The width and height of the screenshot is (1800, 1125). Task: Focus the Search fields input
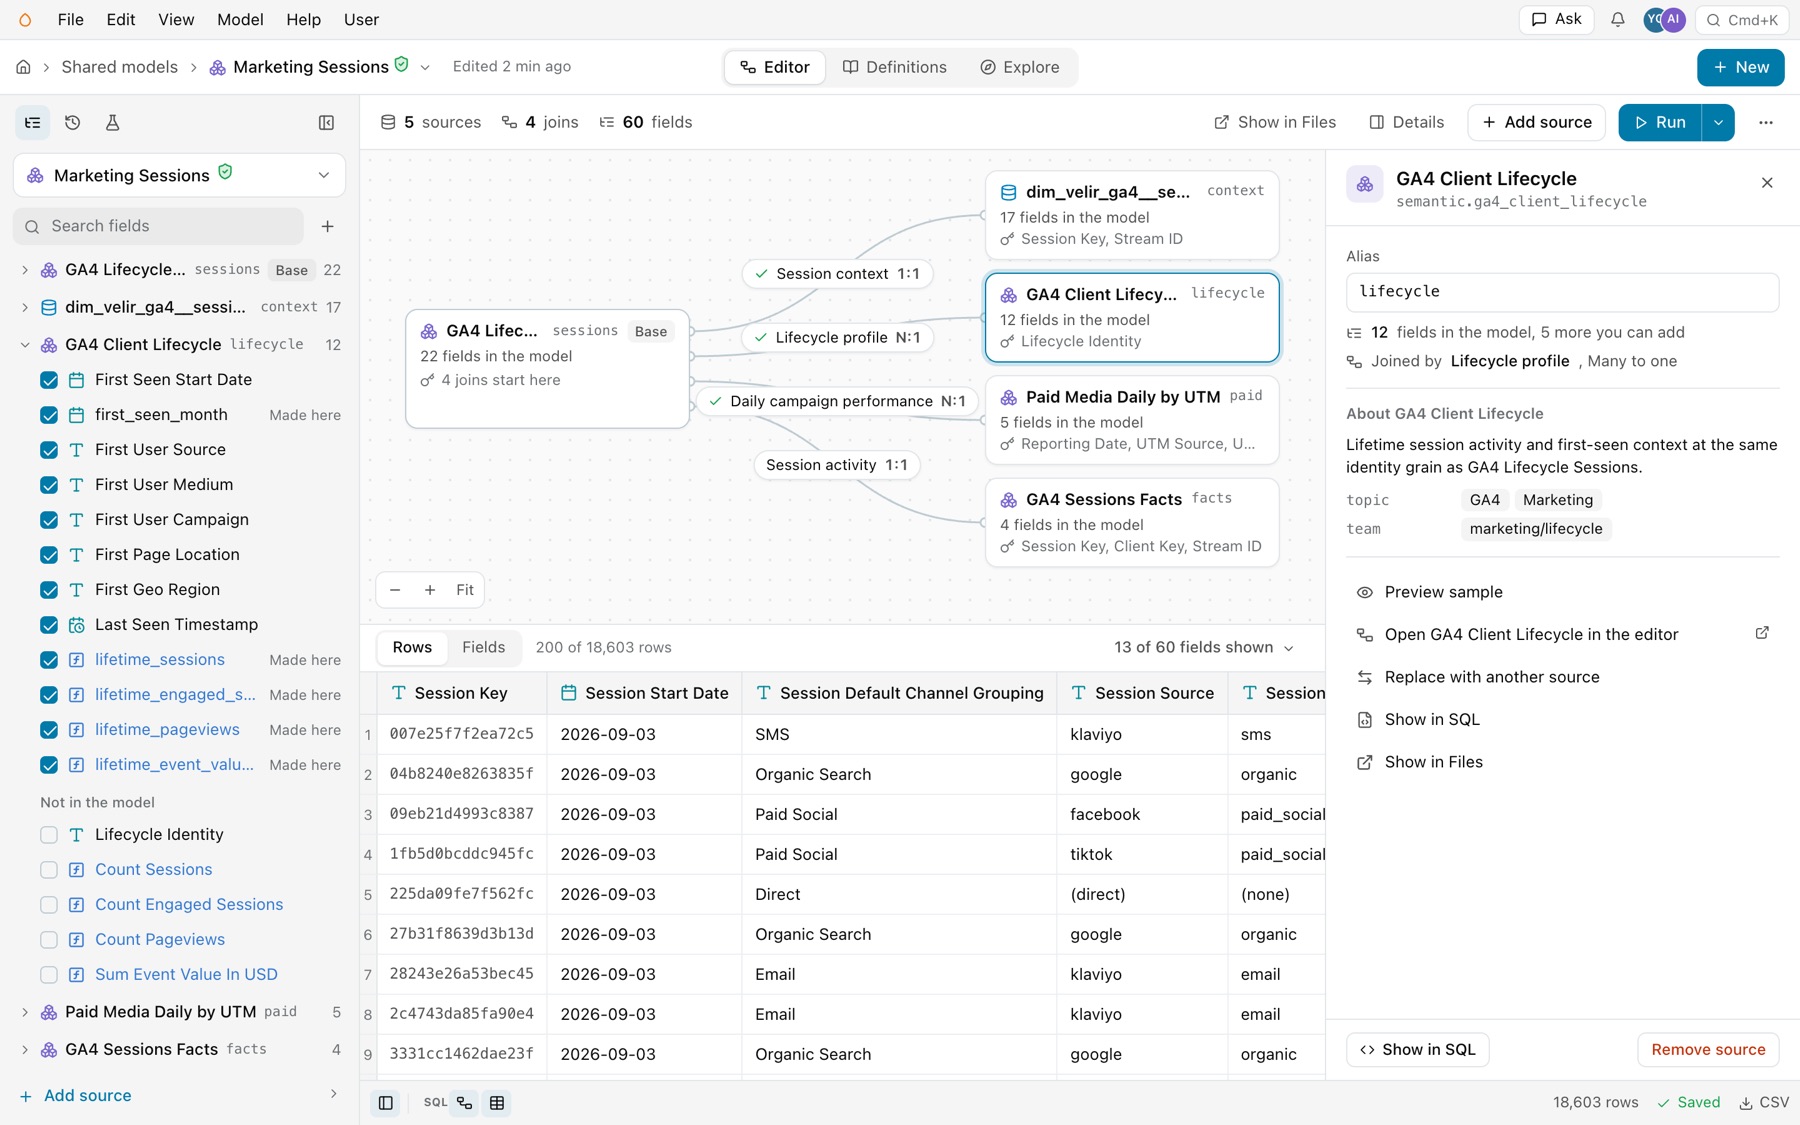pos(159,226)
